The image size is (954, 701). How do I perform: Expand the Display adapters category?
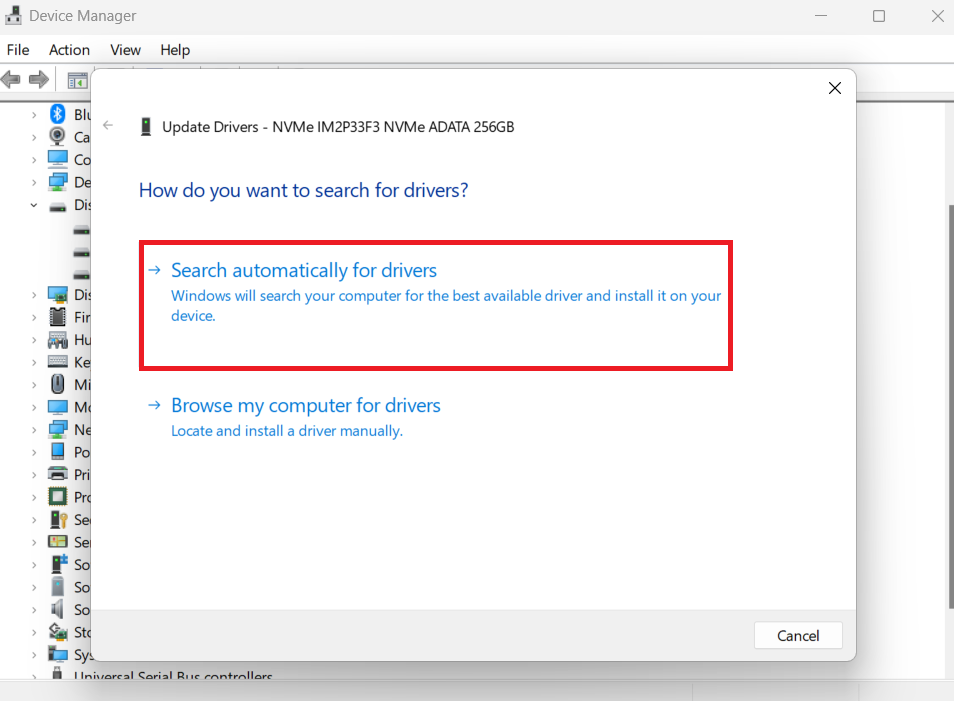[34, 295]
